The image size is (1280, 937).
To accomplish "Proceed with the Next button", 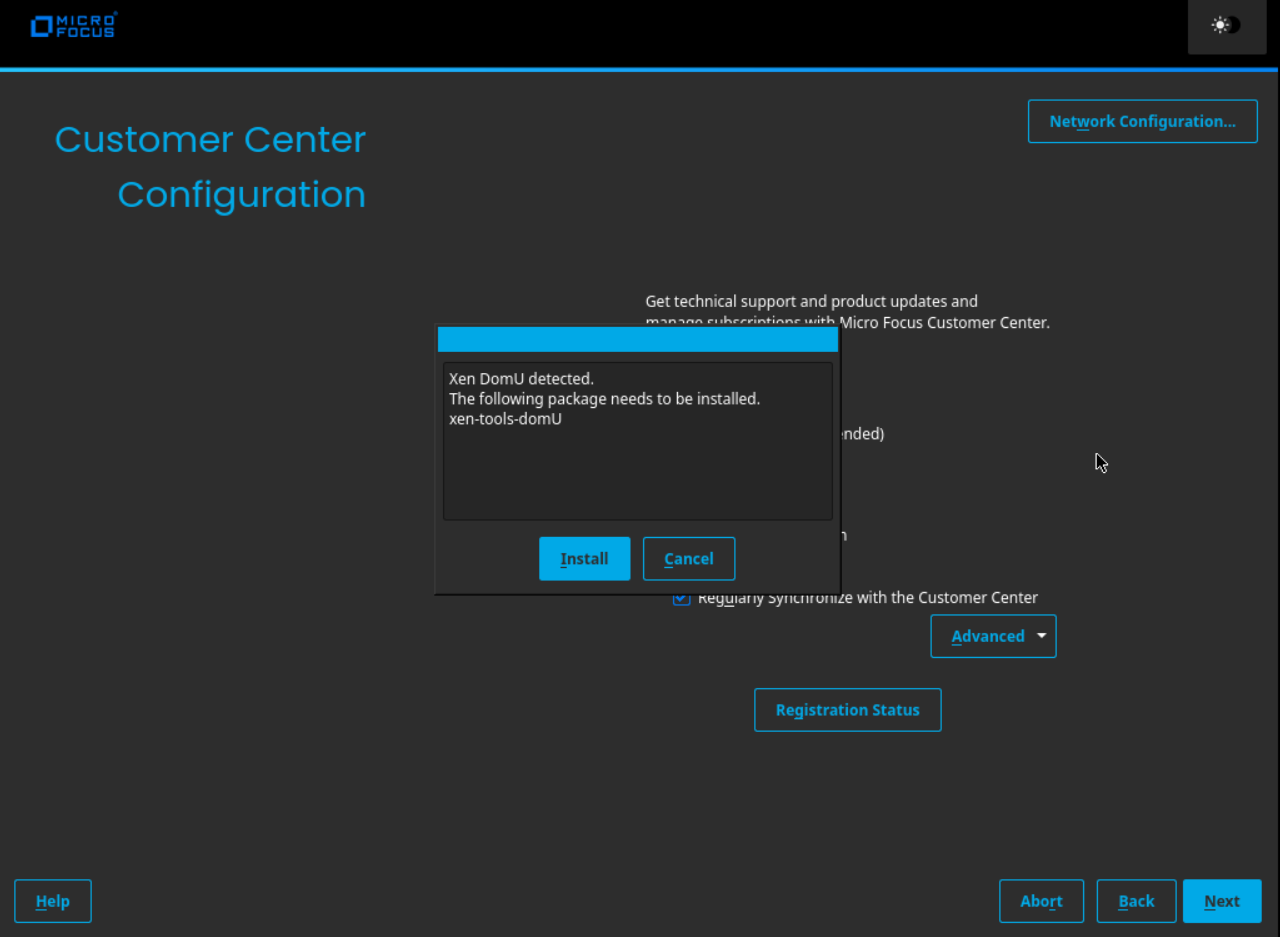I will (1221, 901).
